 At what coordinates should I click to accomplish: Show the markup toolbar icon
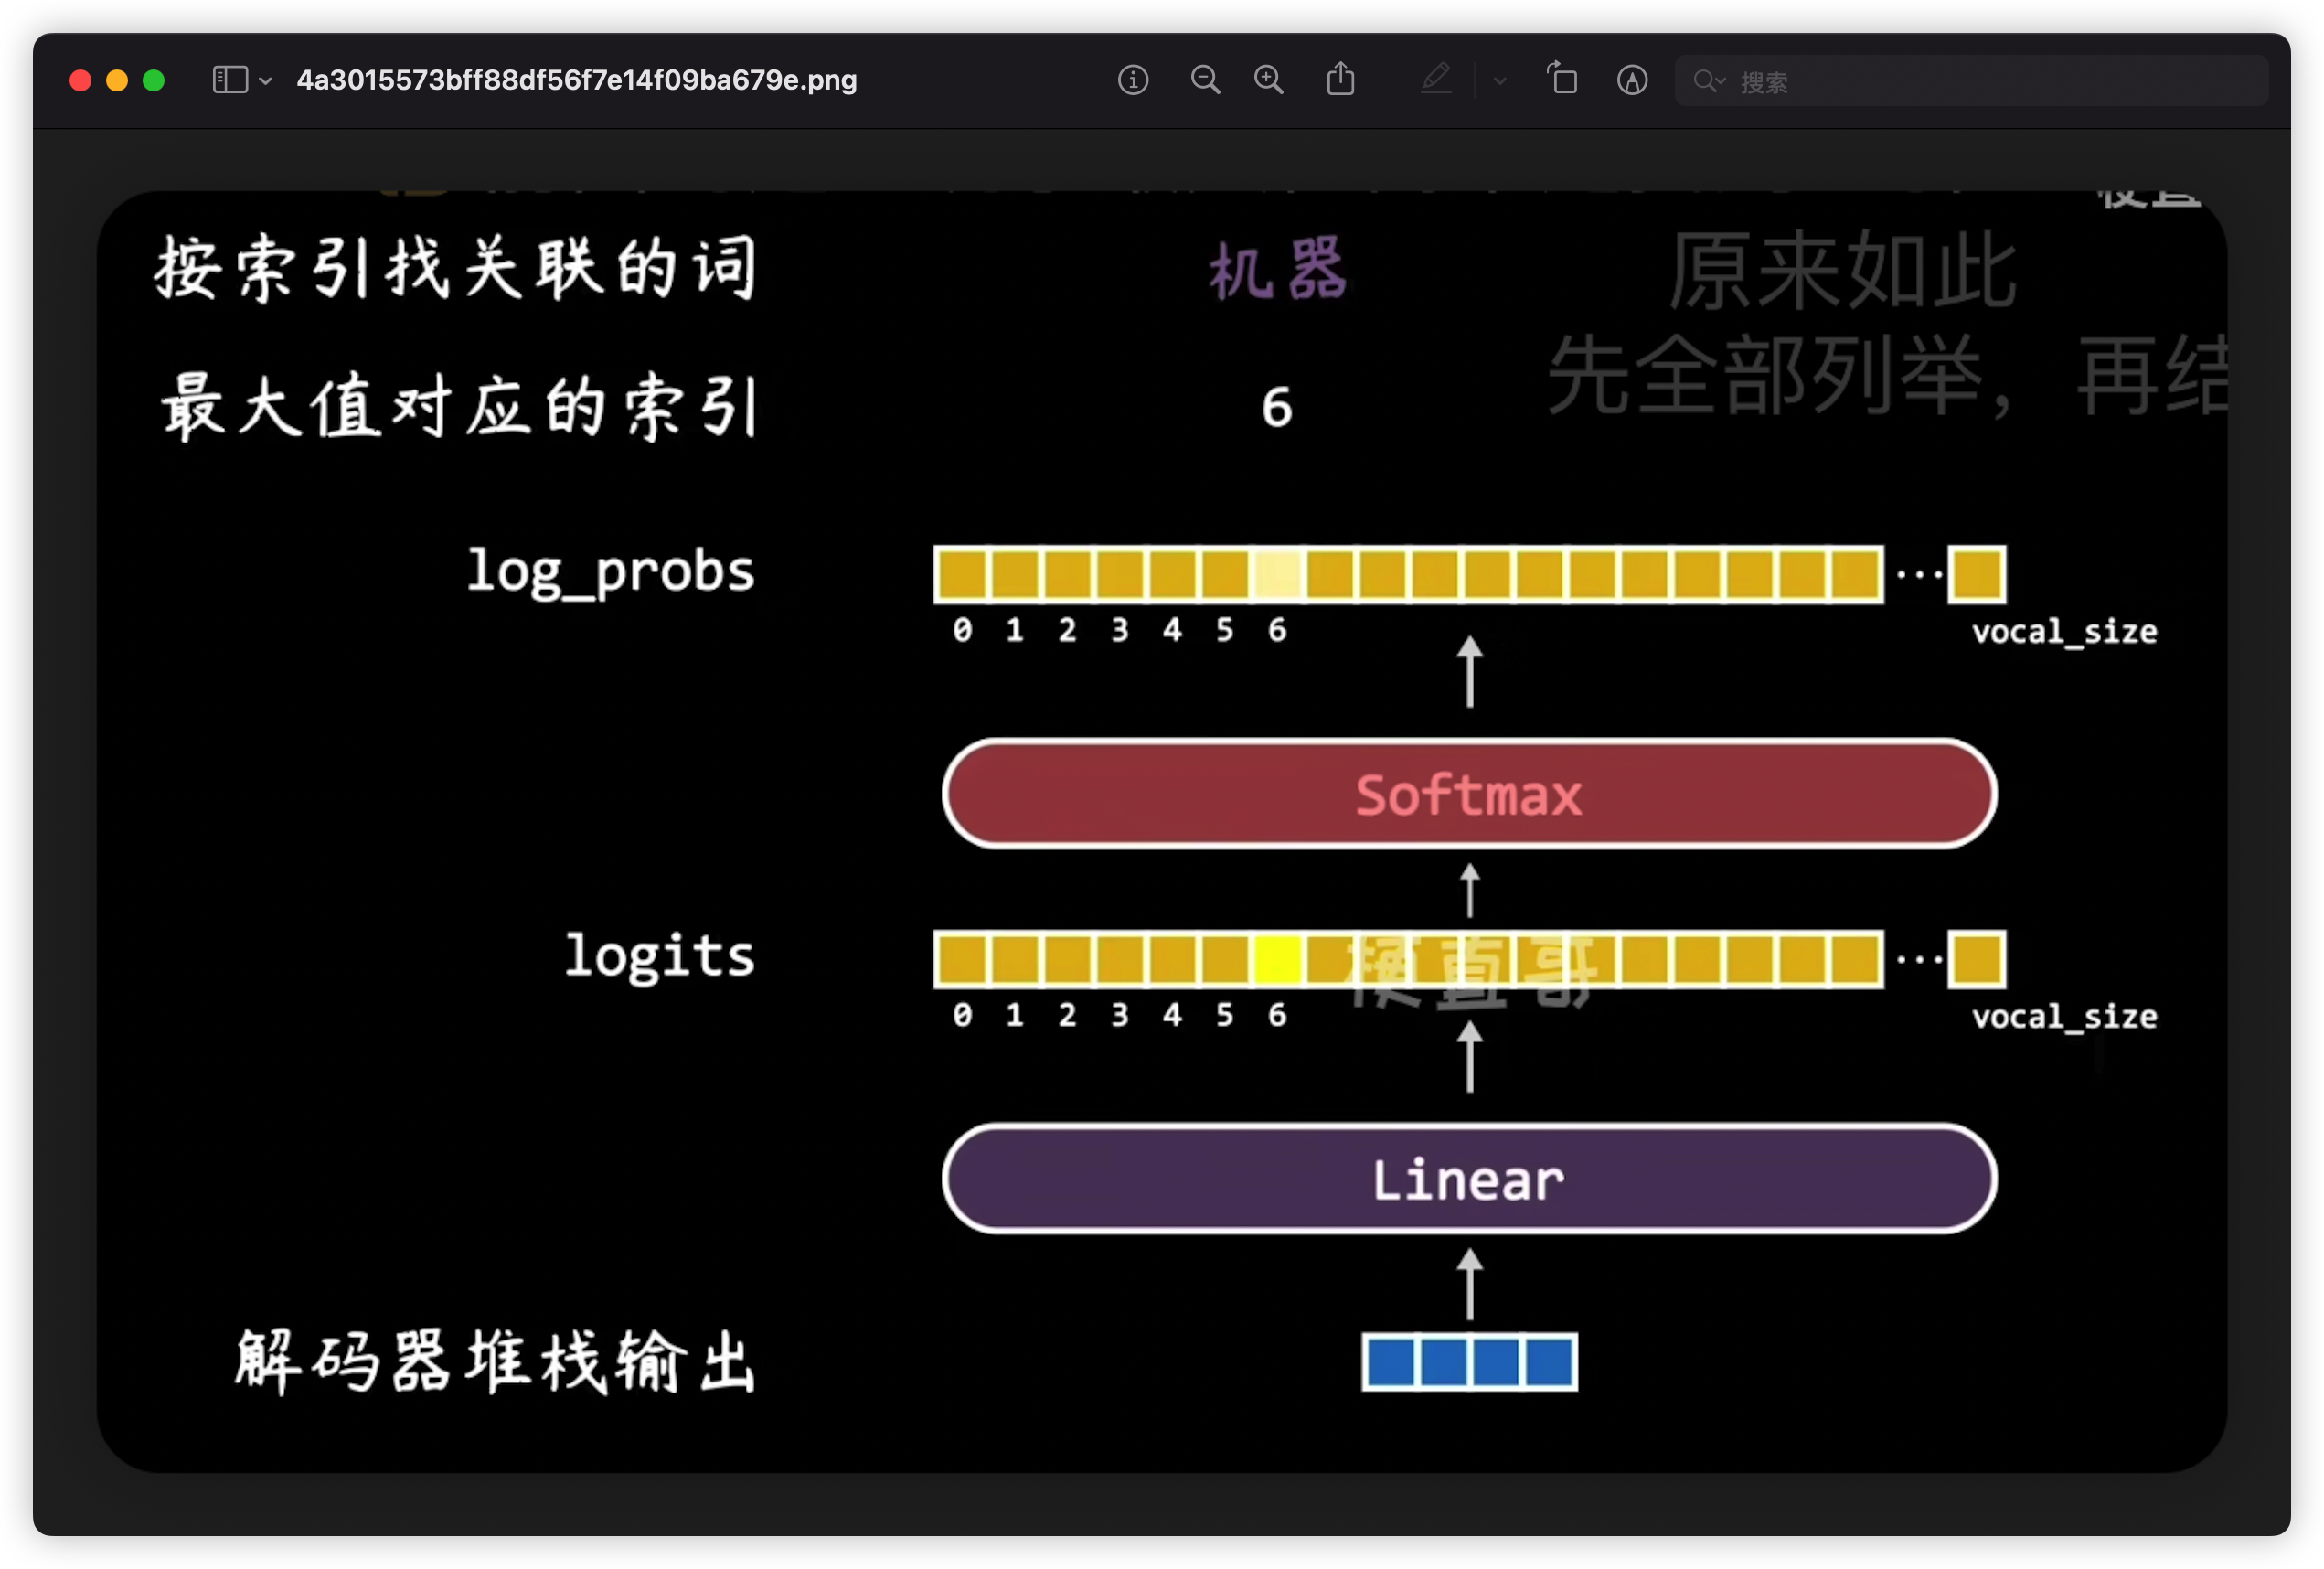pos(1632,80)
